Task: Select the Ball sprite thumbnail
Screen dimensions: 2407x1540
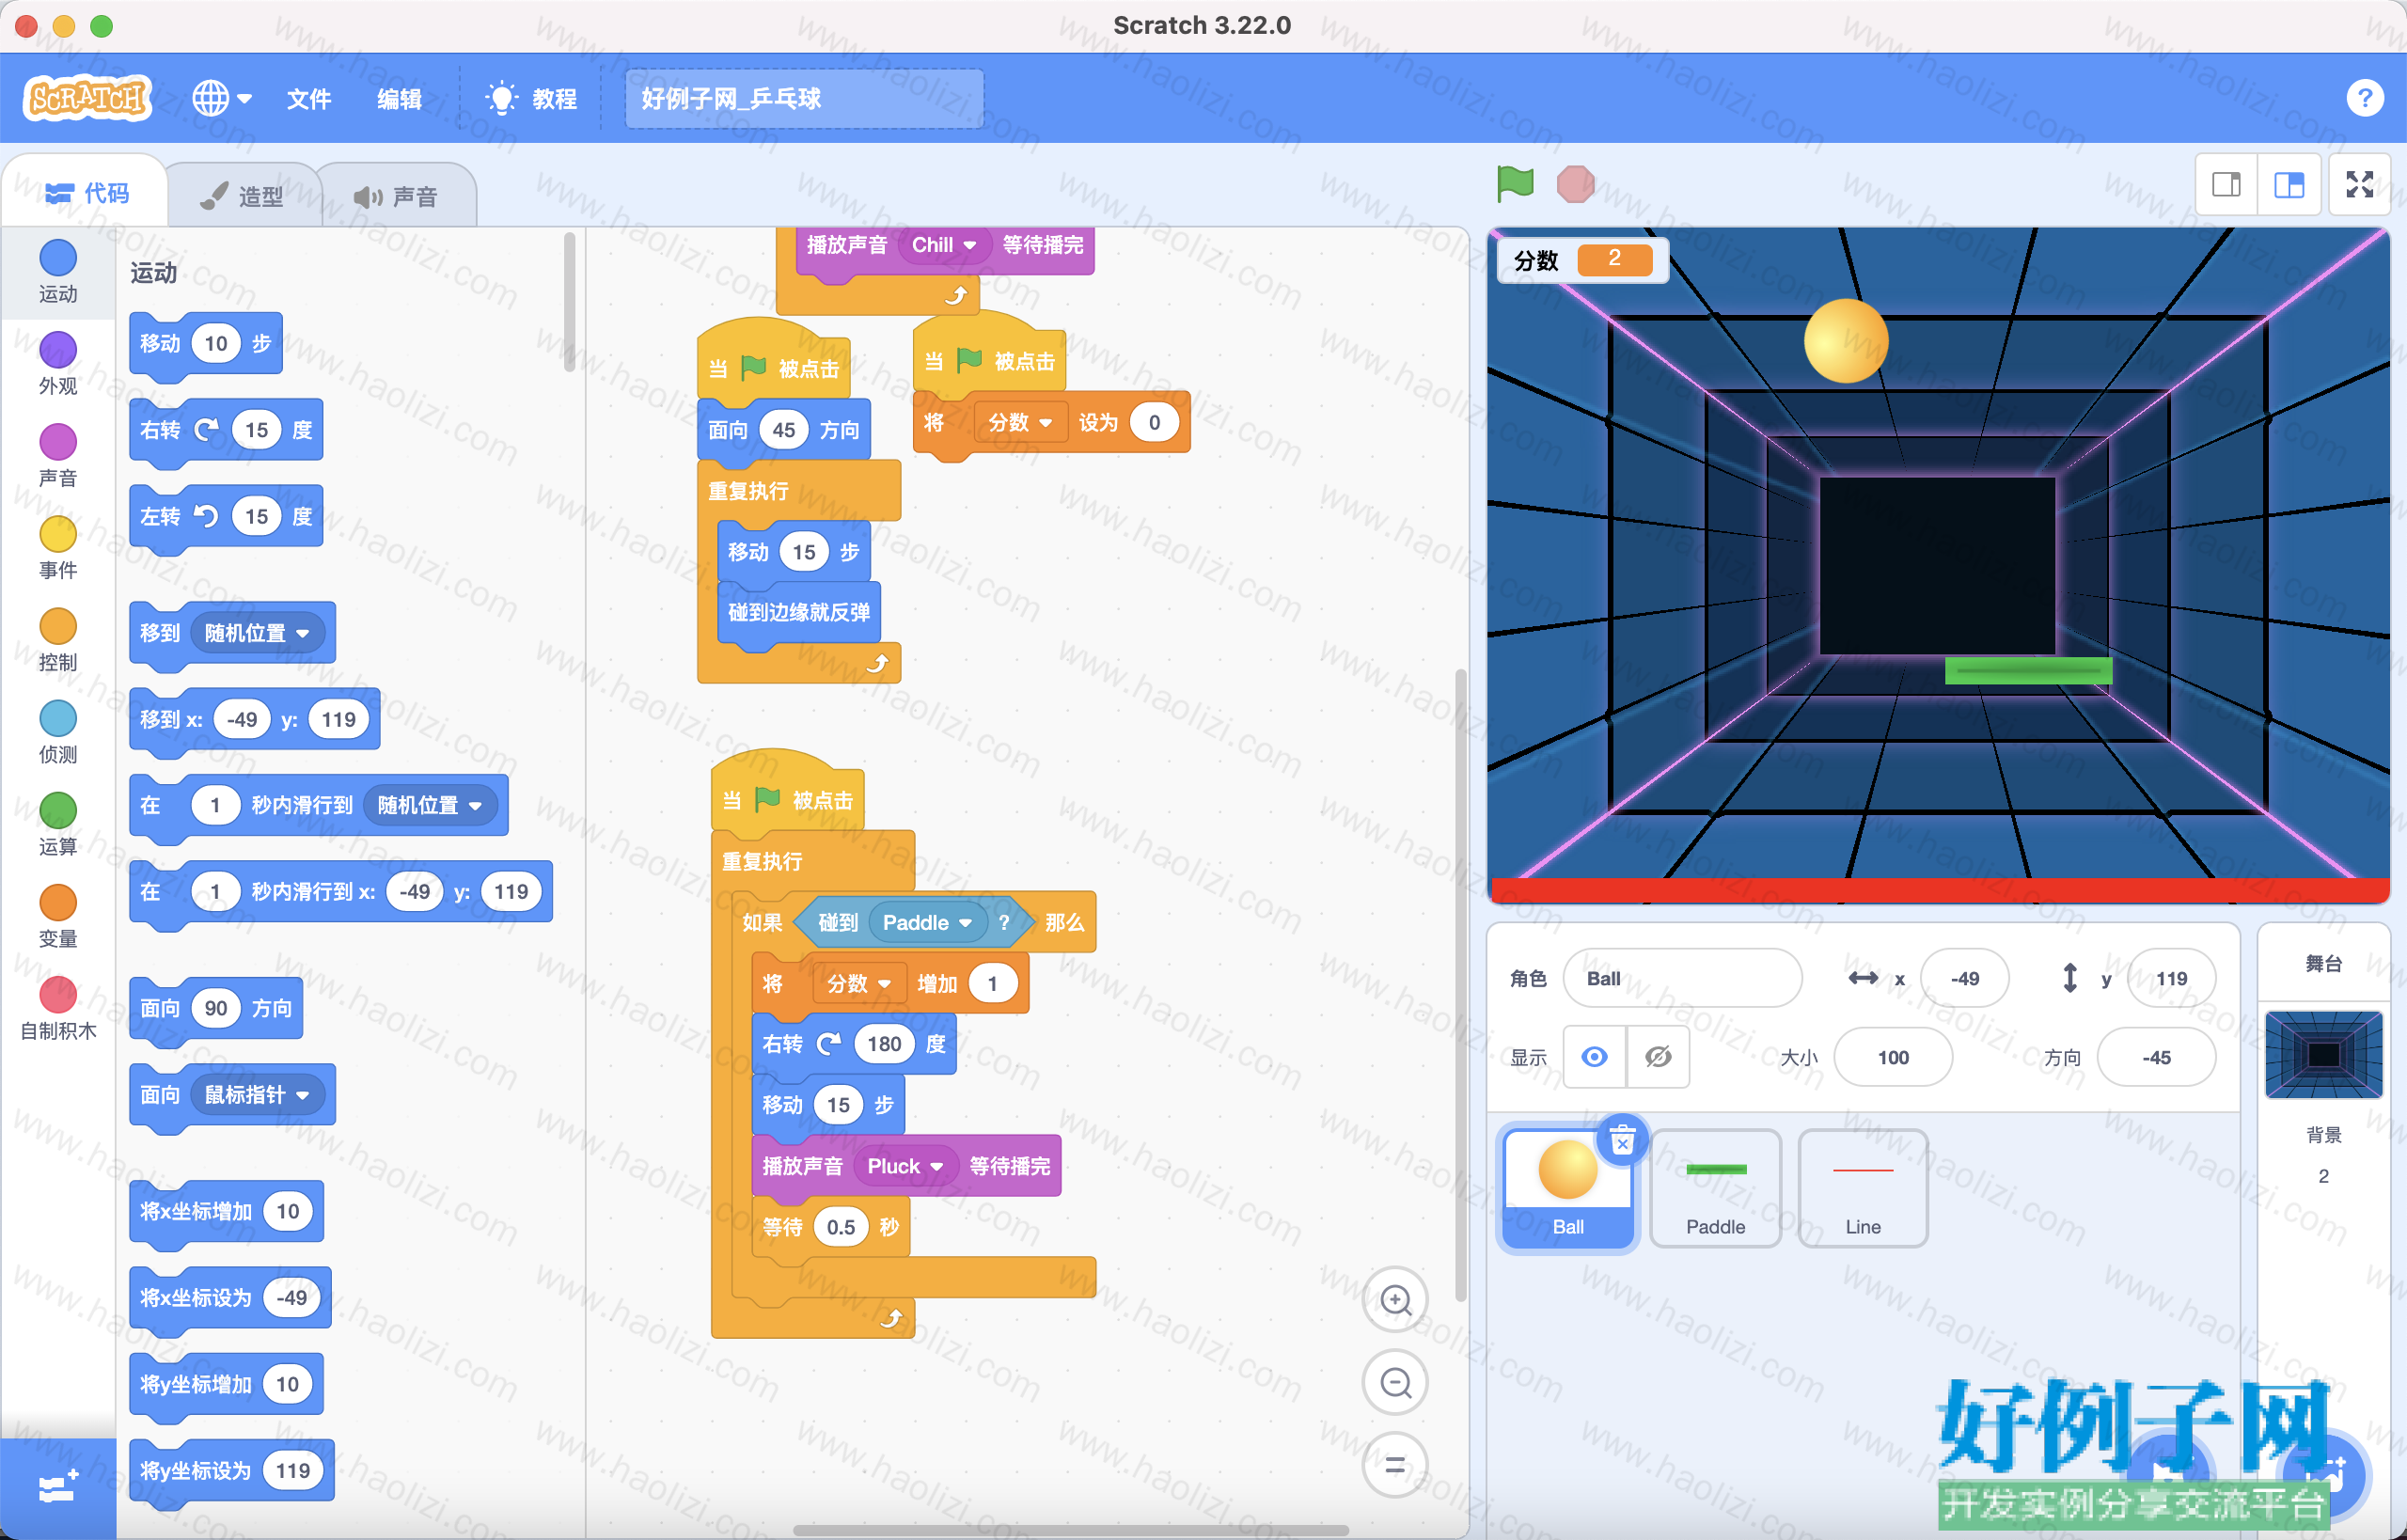Action: point(1567,1188)
